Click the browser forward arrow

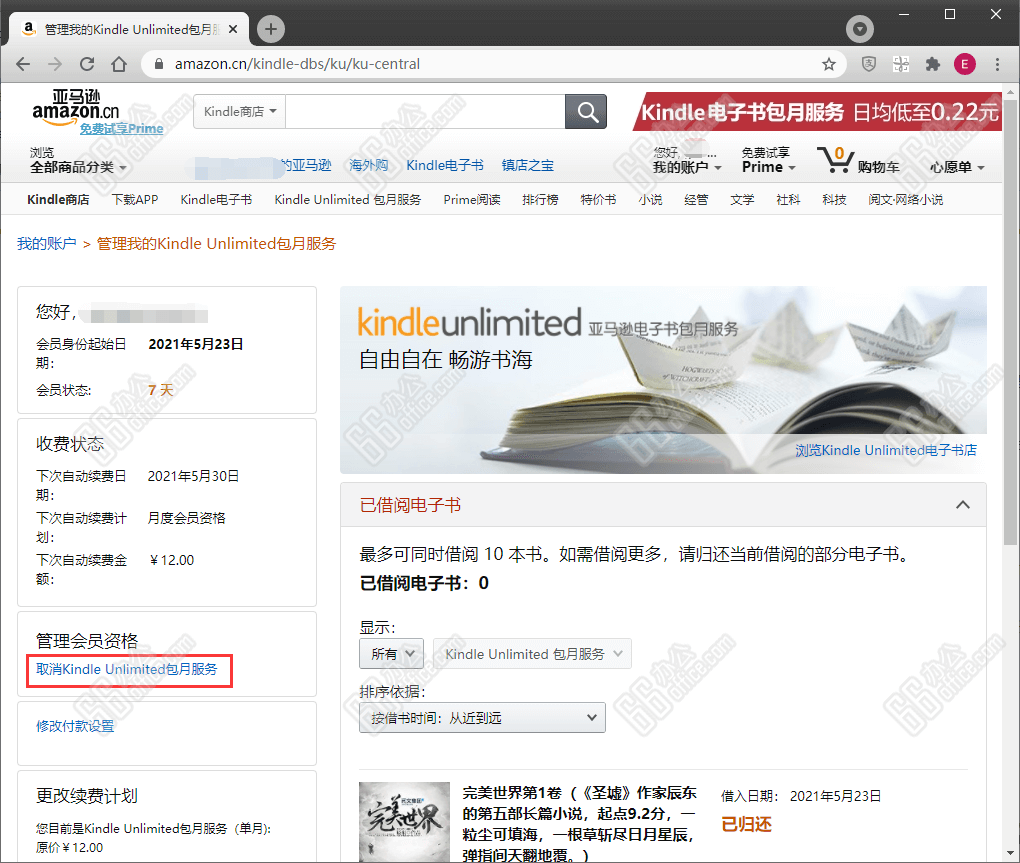[x=55, y=64]
